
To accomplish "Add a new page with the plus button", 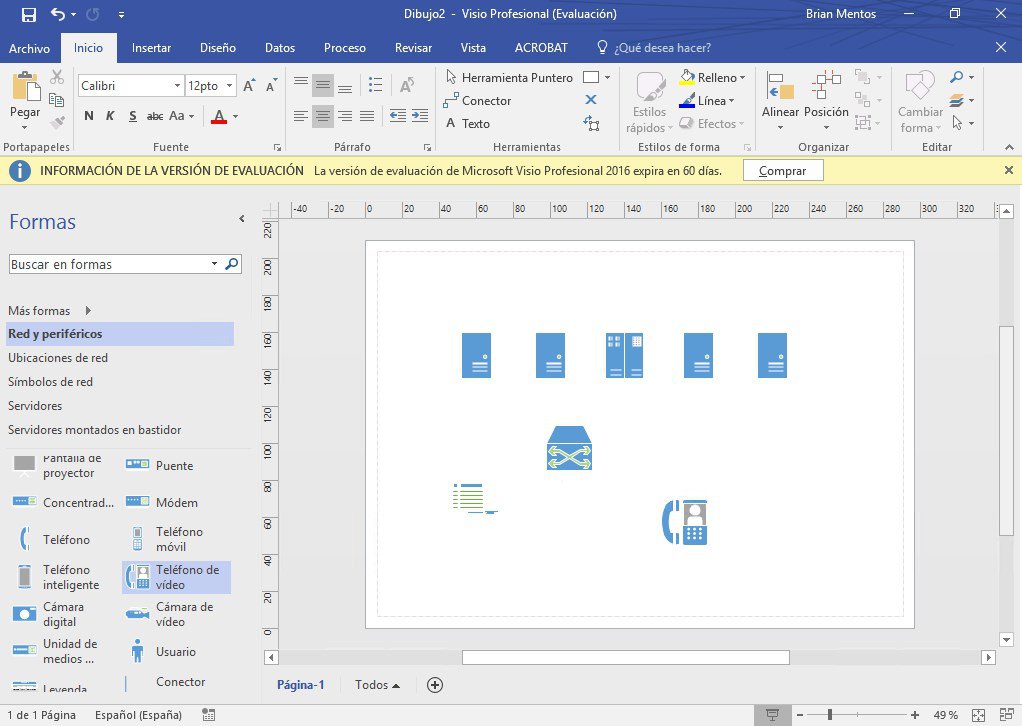I will pos(435,684).
